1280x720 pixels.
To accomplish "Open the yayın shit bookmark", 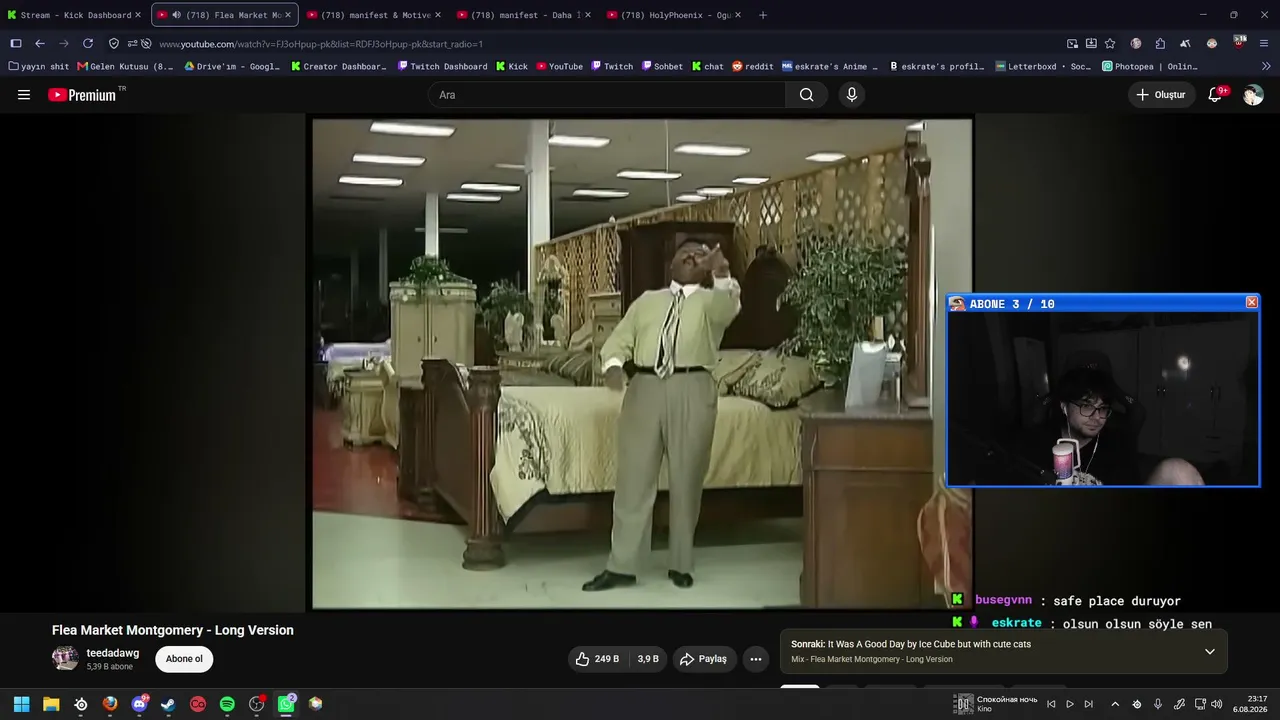I will click(x=39, y=67).
